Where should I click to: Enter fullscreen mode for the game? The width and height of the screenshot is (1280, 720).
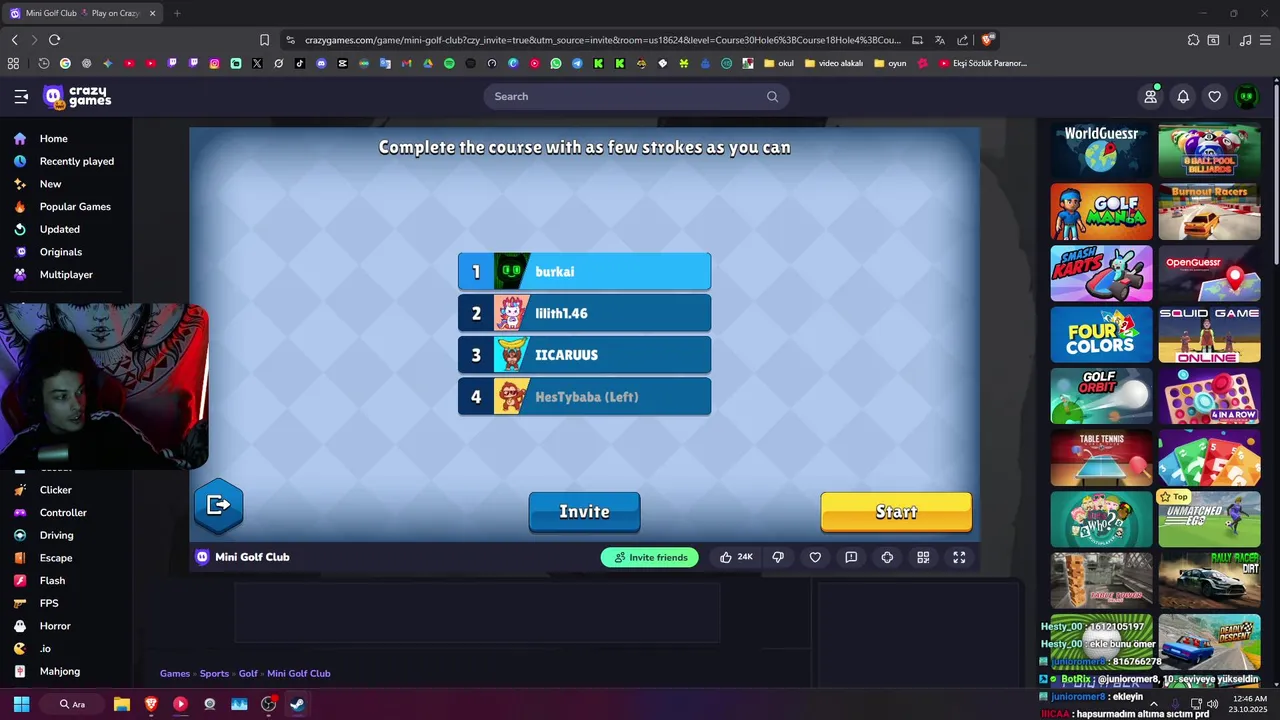coord(959,557)
